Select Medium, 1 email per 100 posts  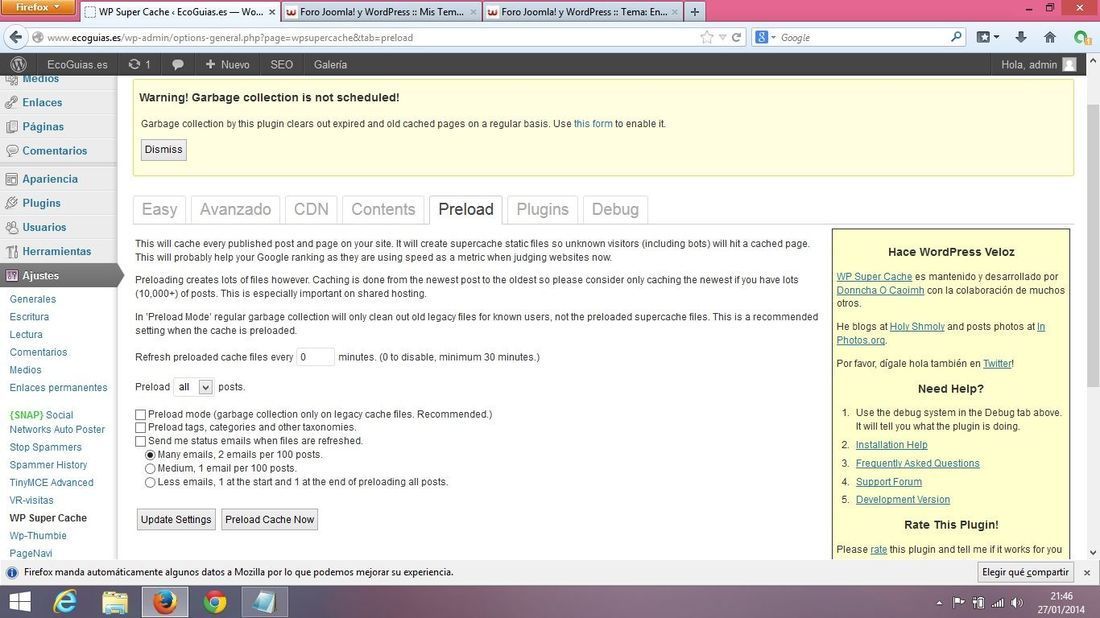tap(149, 468)
